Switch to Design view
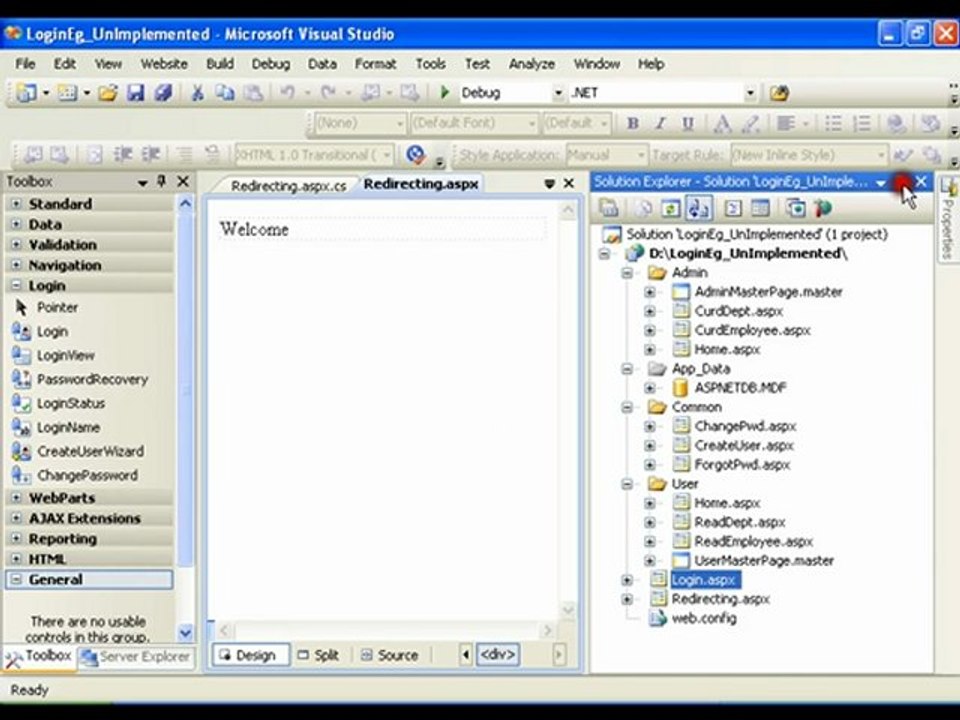The height and width of the screenshot is (720, 960). tap(250, 655)
